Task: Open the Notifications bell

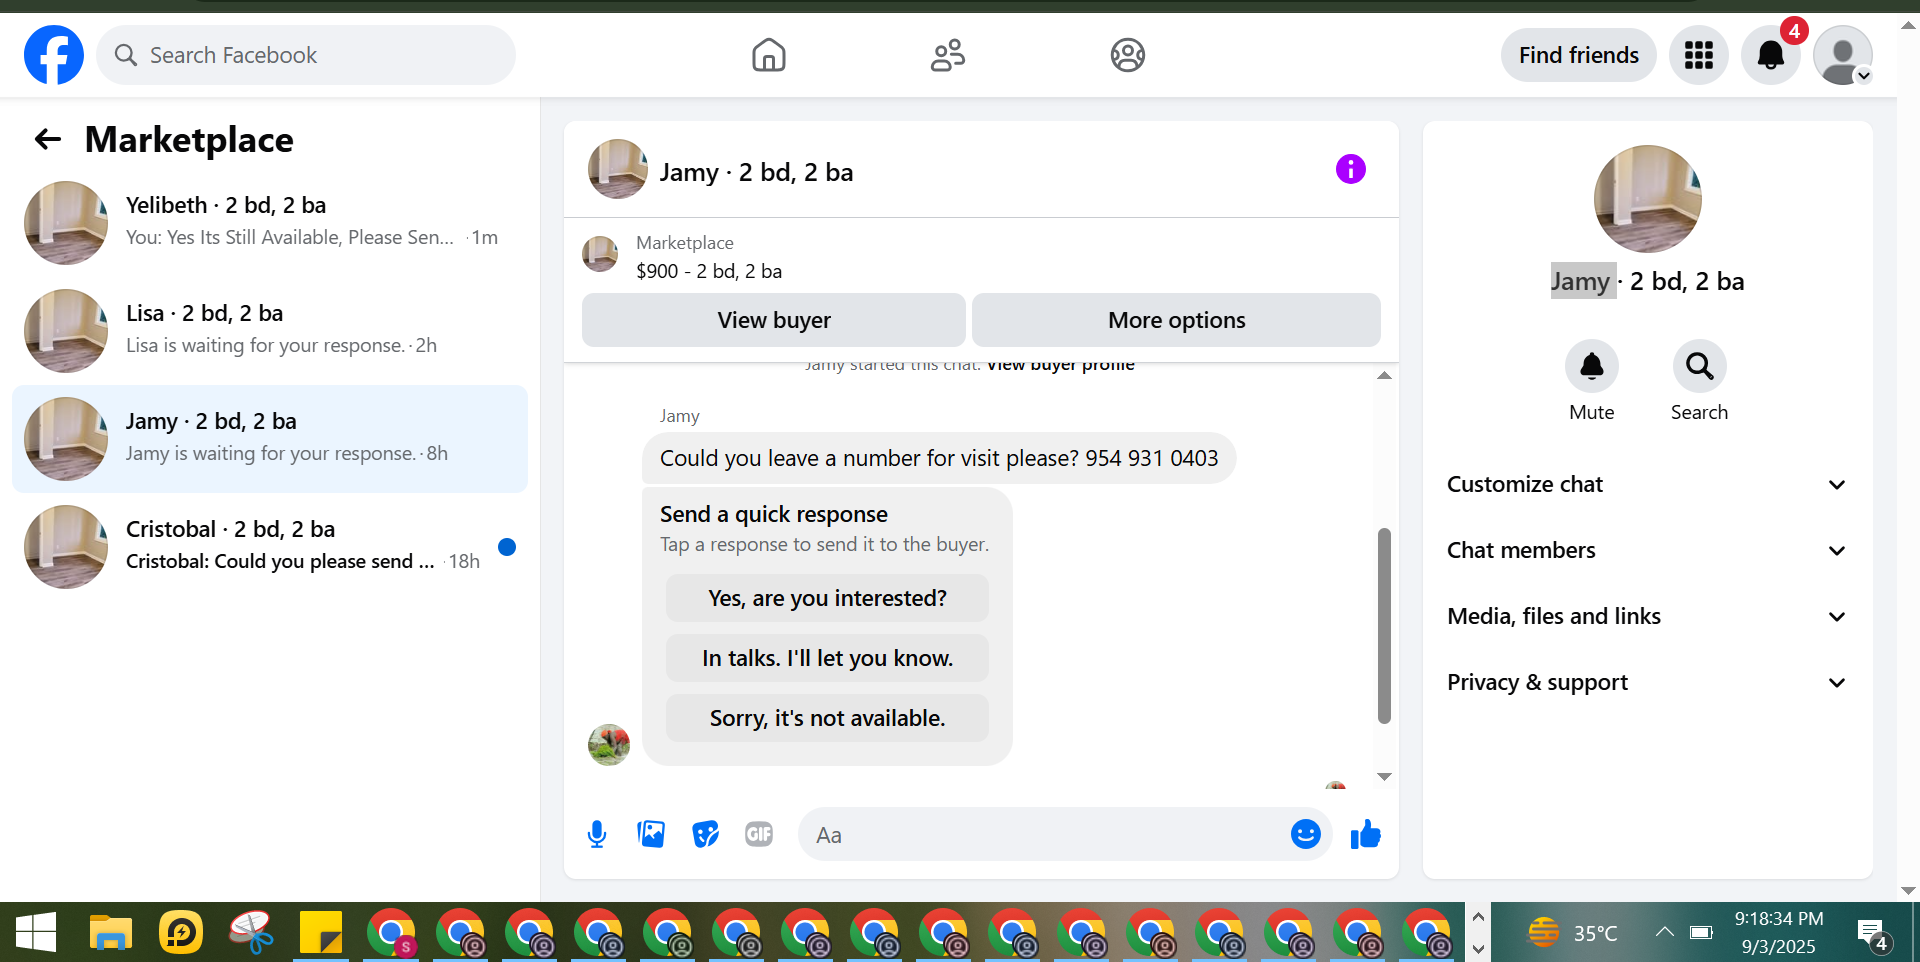Action: pyautogui.click(x=1771, y=55)
